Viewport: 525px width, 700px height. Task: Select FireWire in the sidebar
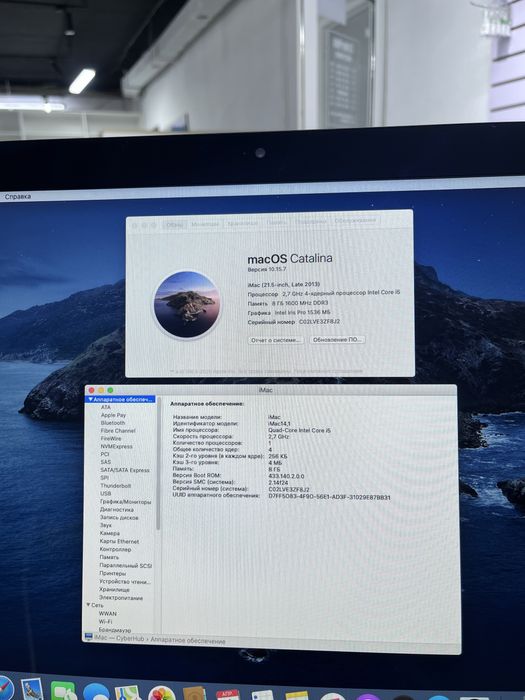point(111,438)
